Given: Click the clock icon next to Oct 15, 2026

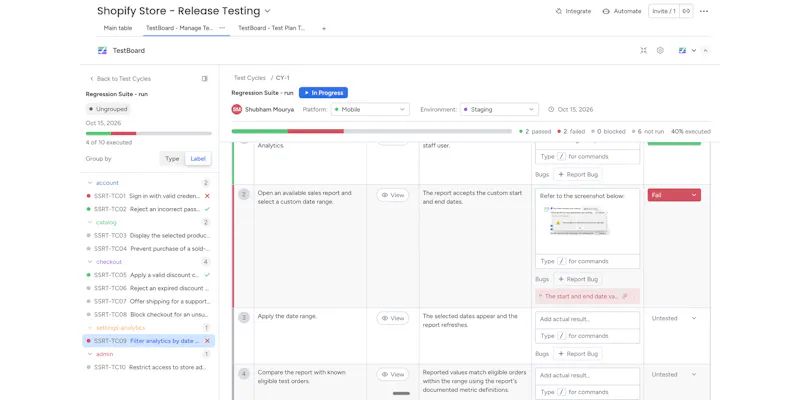Looking at the screenshot, I should click(551, 109).
